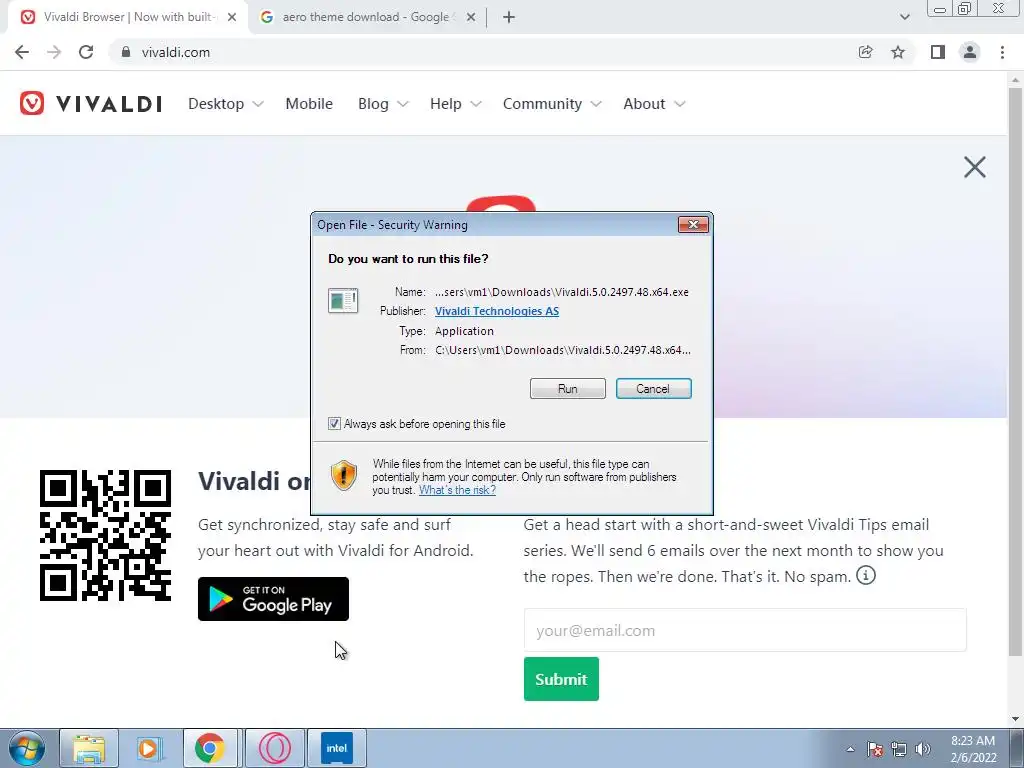Open File Explorer from the taskbar

click(x=89, y=748)
